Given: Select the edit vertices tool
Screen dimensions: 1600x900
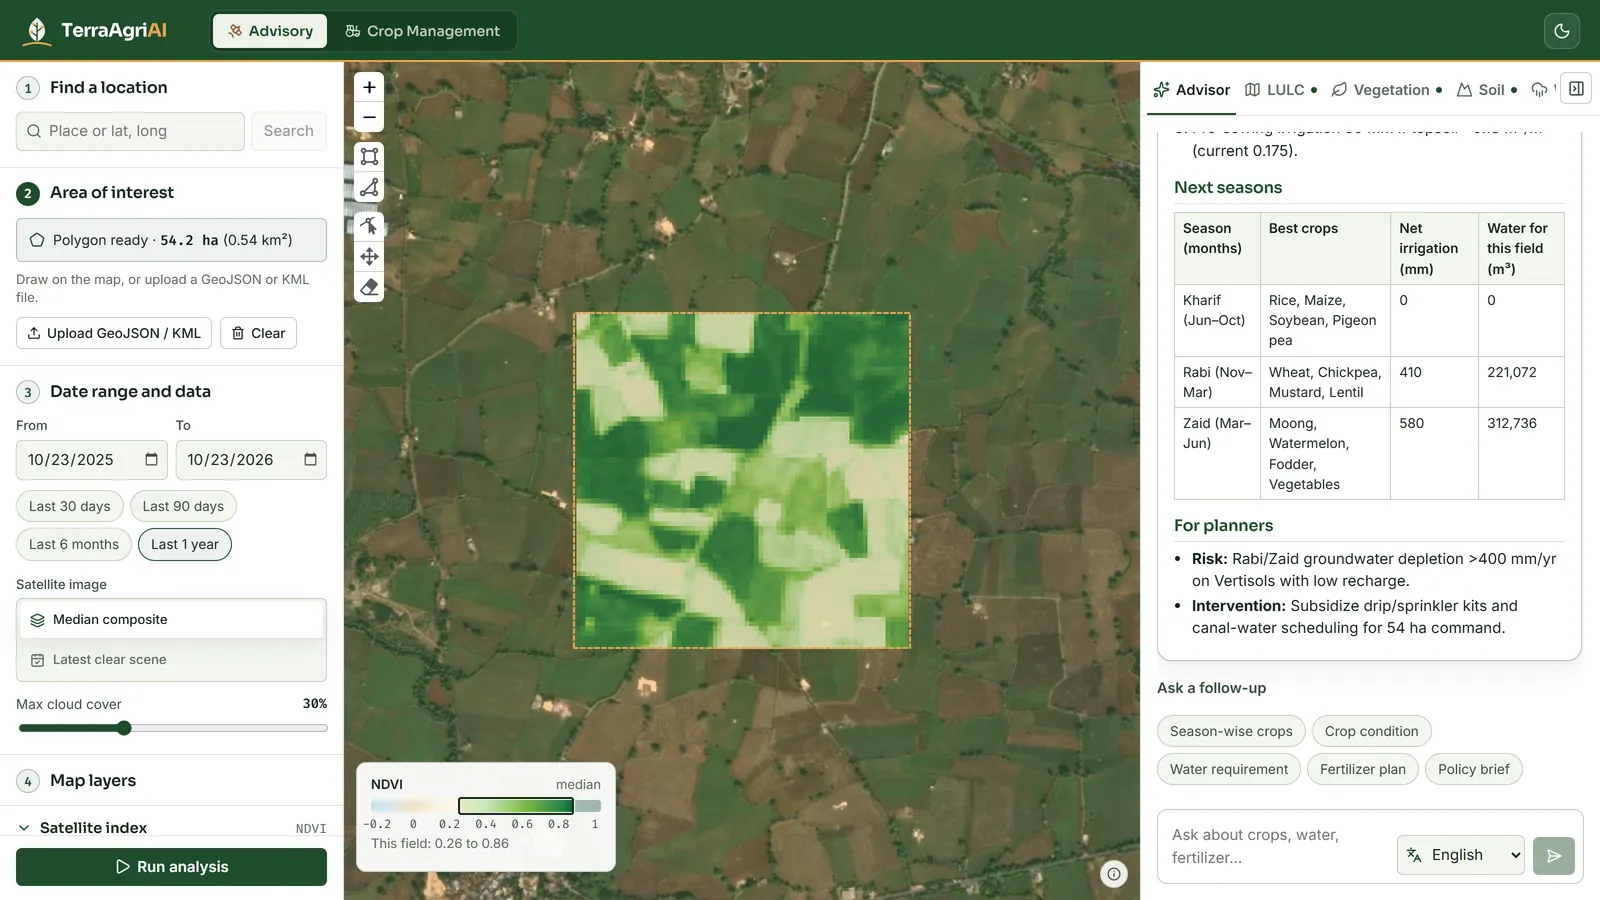Looking at the screenshot, I should [x=369, y=225].
